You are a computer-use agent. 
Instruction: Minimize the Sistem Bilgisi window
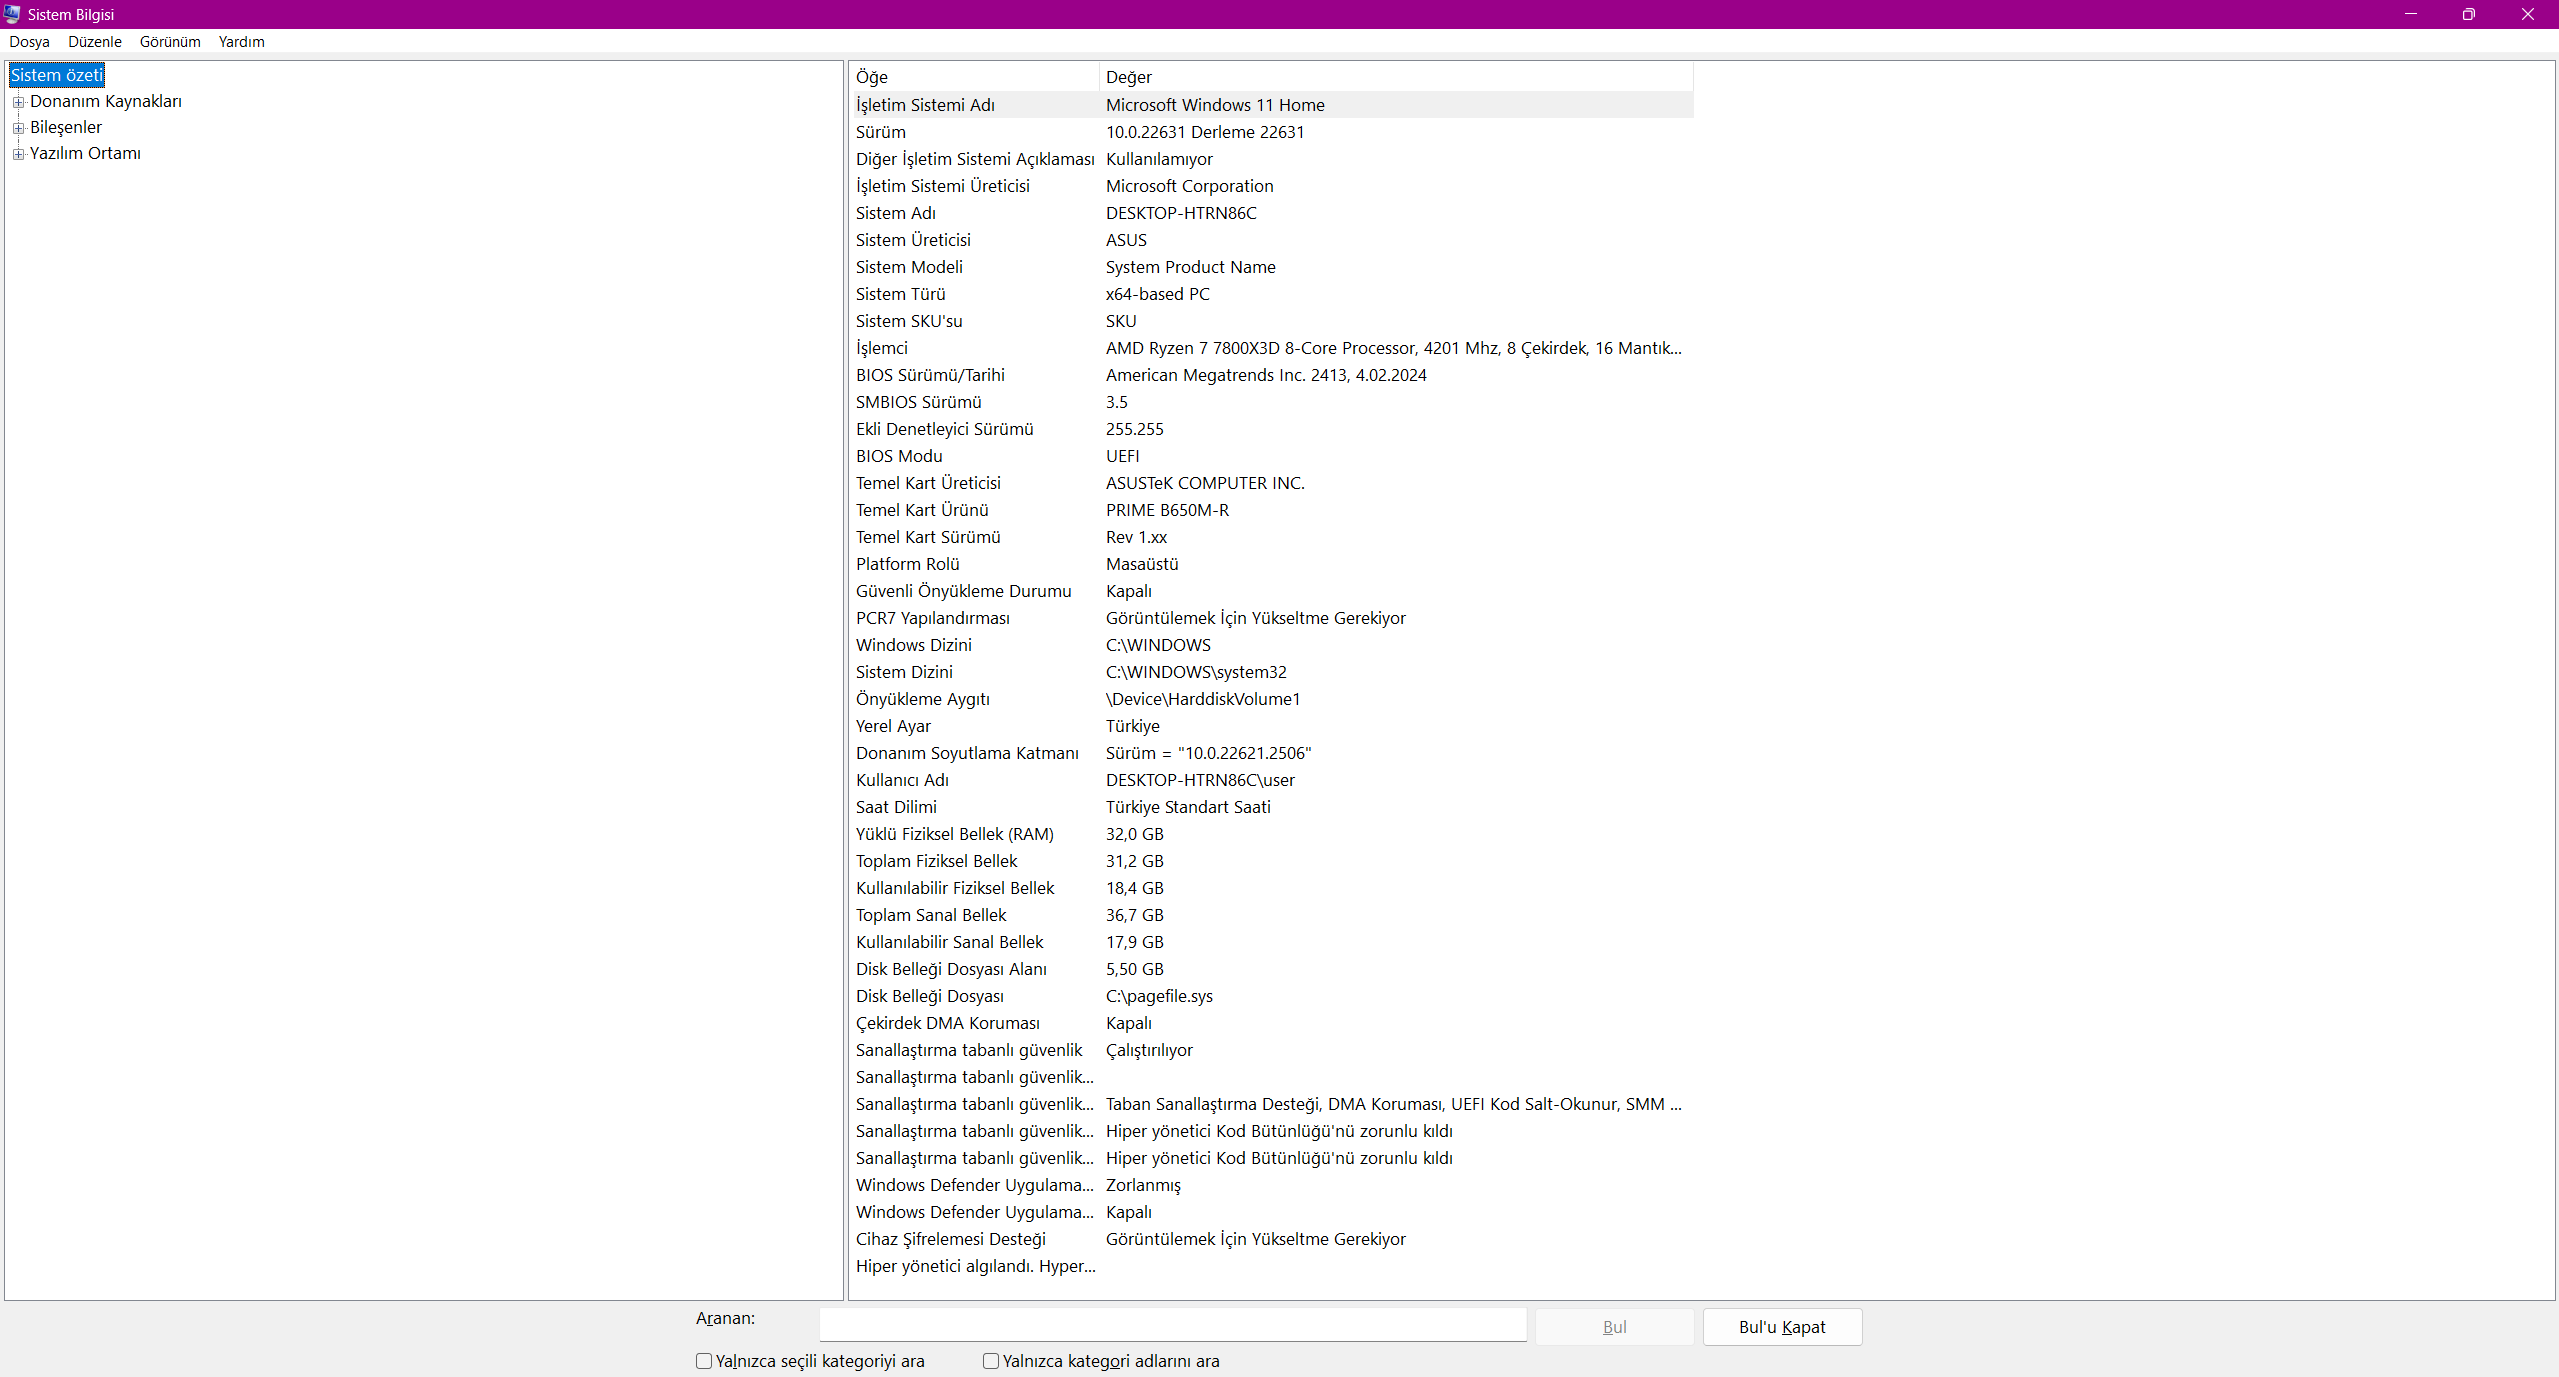pos(2411,14)
